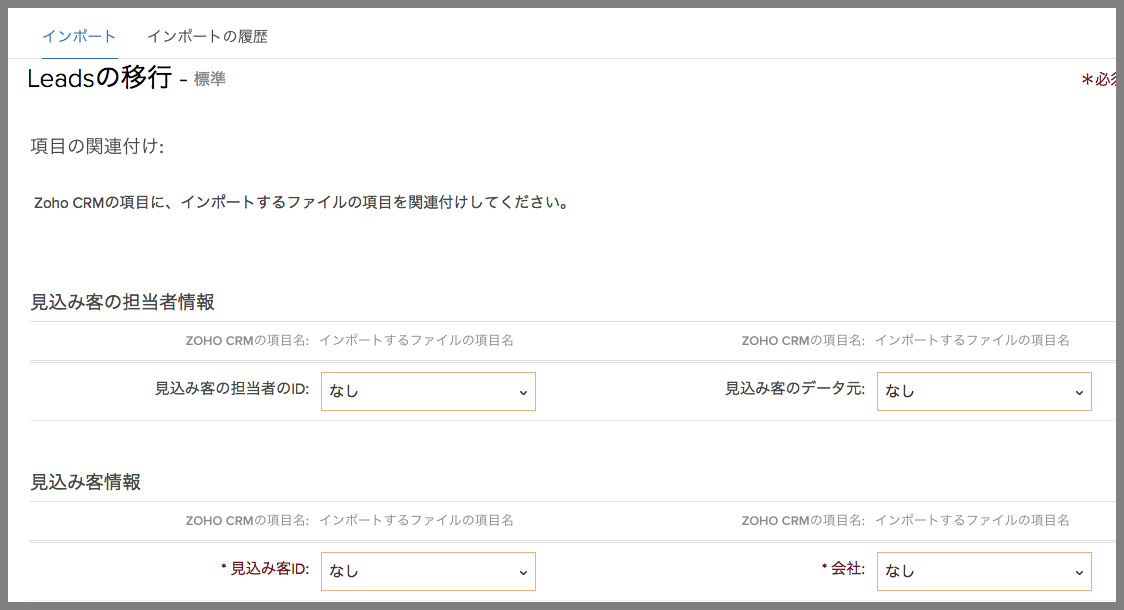Image resolution: width=1124 pixels, height=610 pixels.
Task: Click the 見込み客情報 section heading
Action: (x=85, y=482)
